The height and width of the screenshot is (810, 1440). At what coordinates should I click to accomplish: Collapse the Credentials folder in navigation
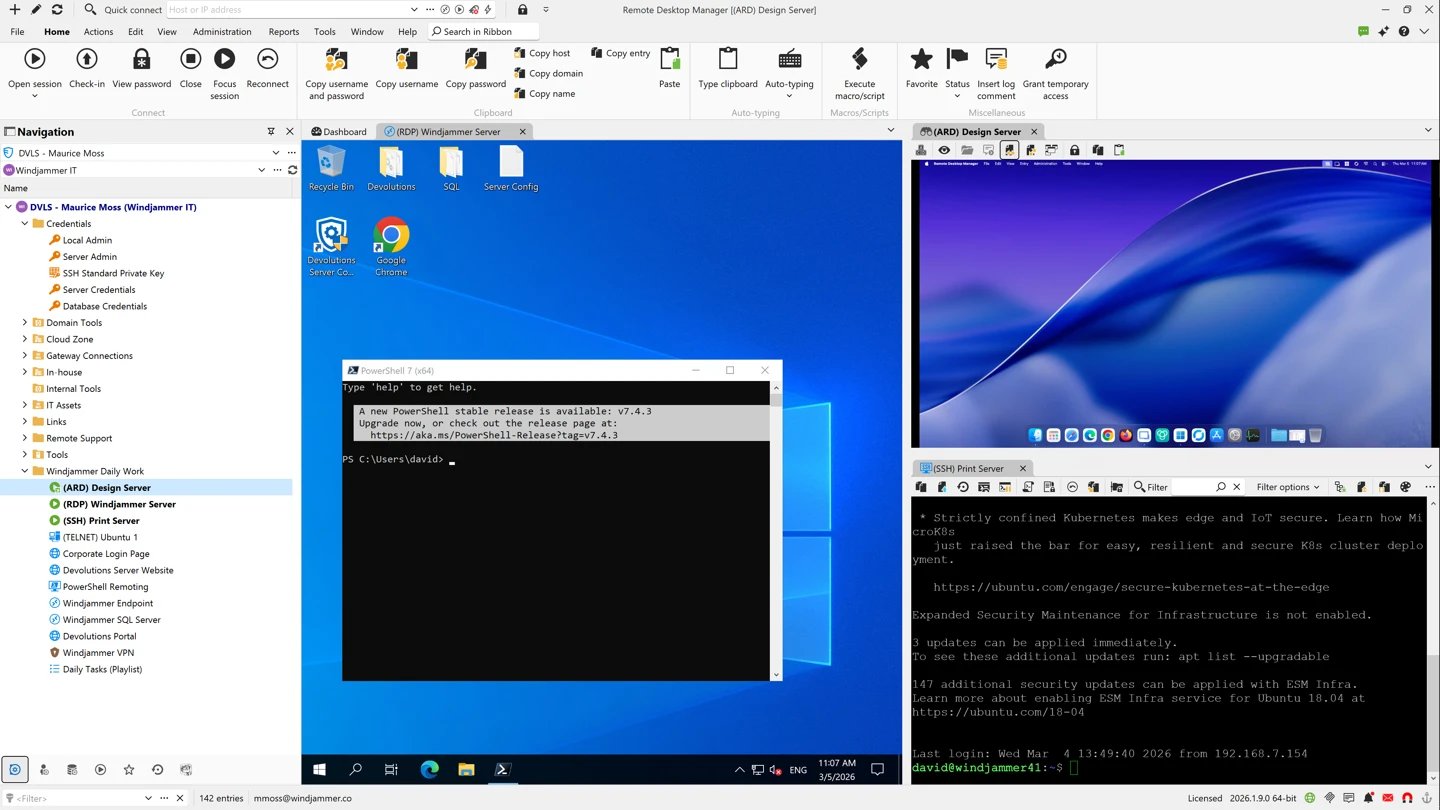click(x=24, y=223)
